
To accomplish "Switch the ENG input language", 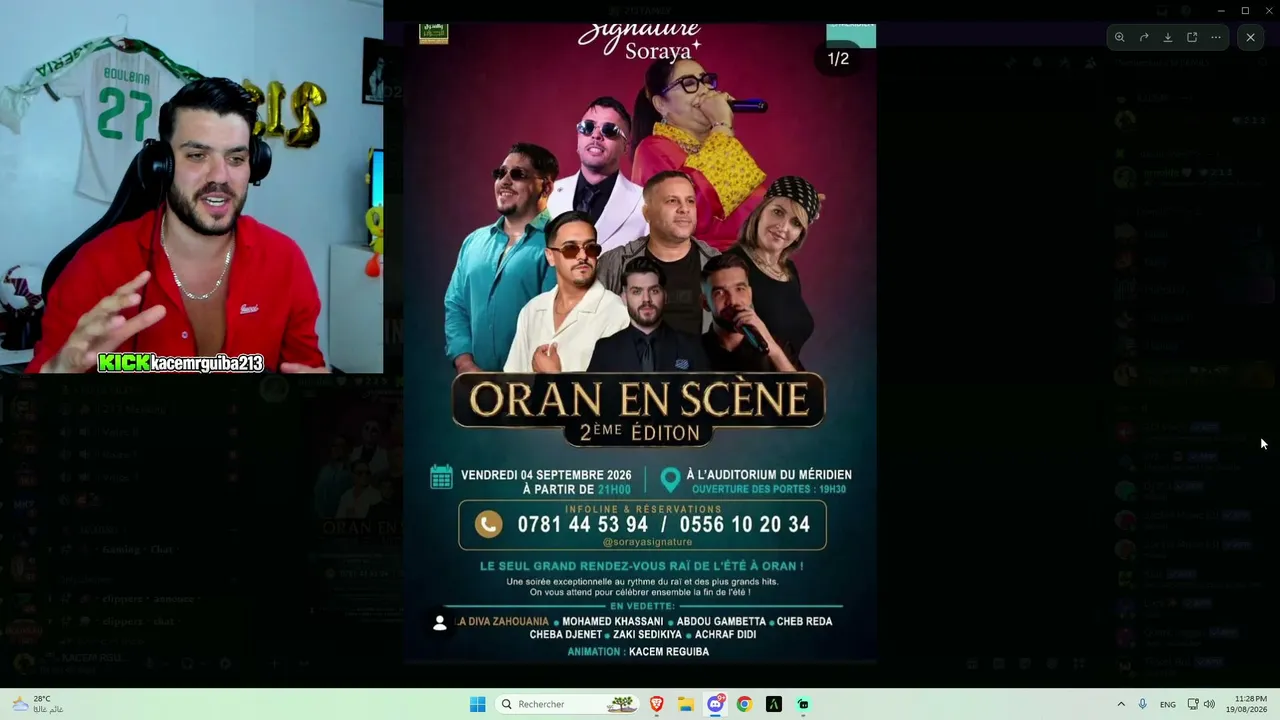I will click(1168, 704).
